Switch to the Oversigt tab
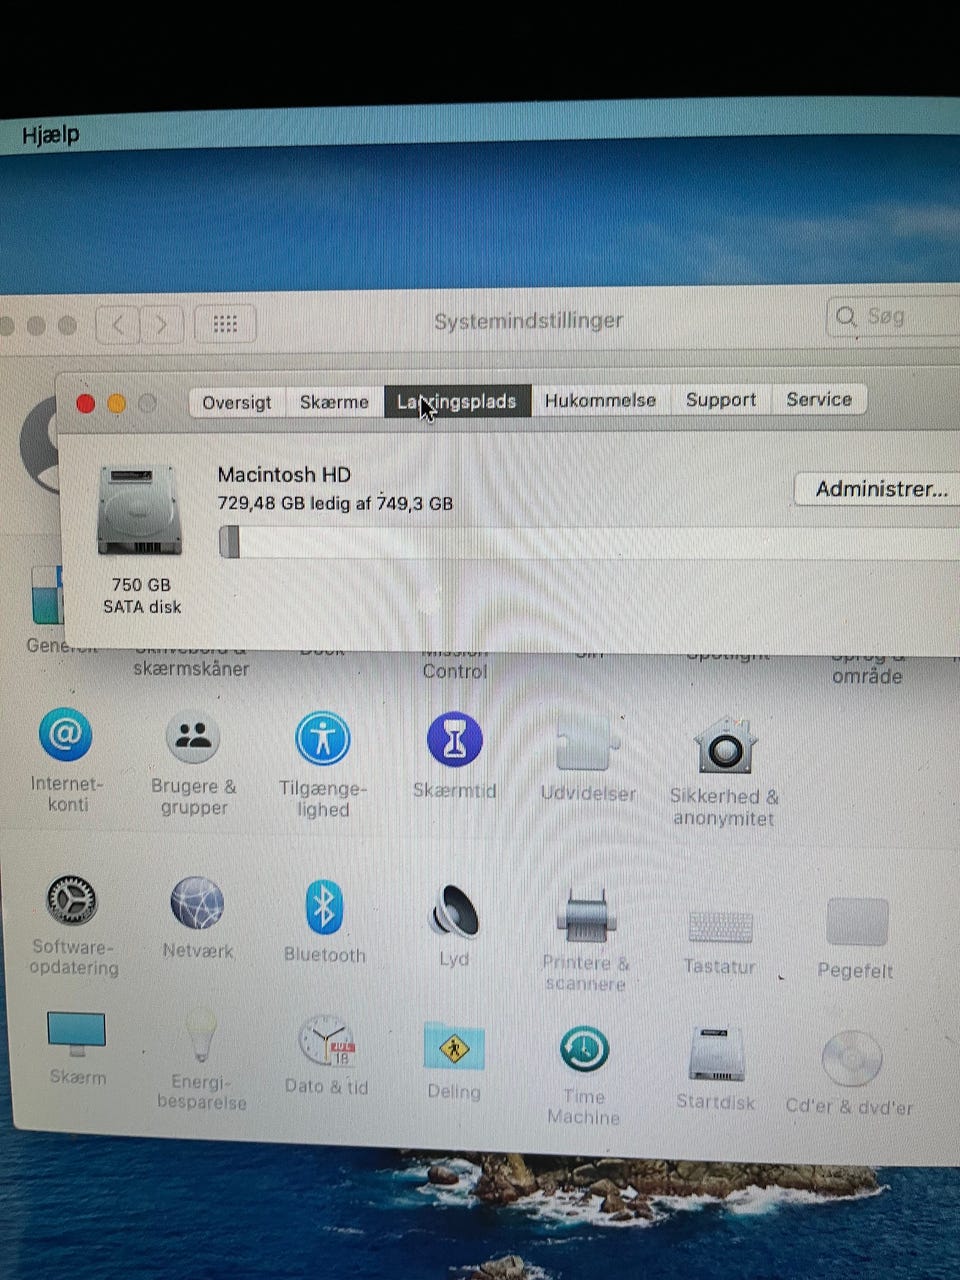Viewport: 960px width, 1280px height. [x=237, y=402]
